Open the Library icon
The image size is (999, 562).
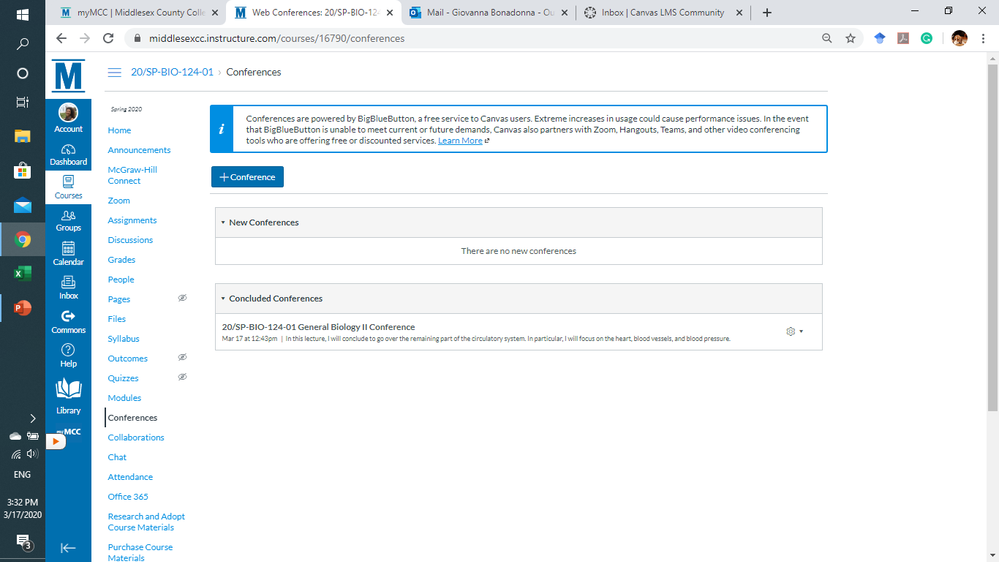(68, 395)
